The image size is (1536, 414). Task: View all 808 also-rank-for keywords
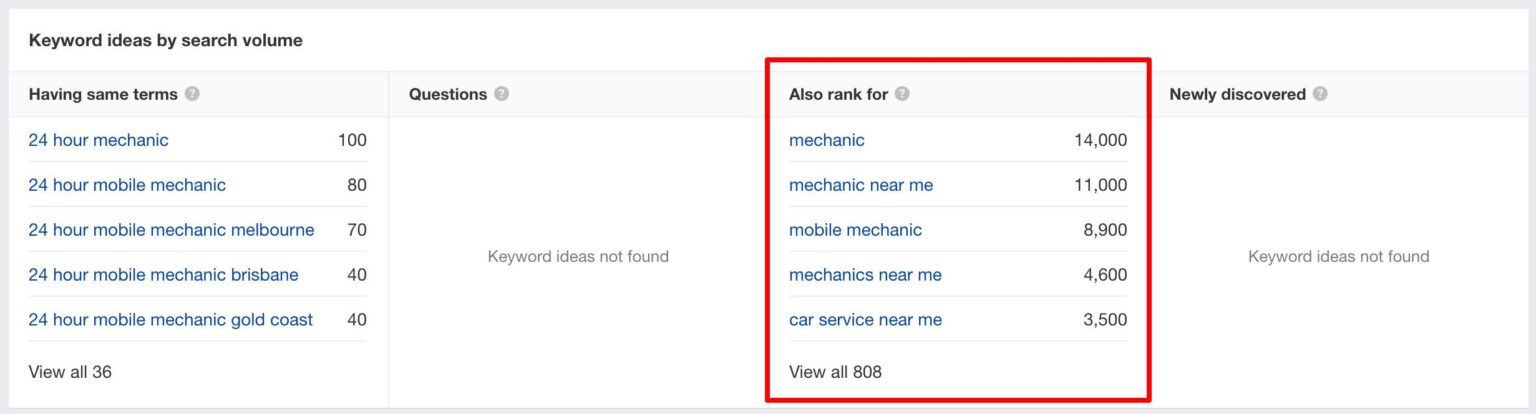[835, 372]
